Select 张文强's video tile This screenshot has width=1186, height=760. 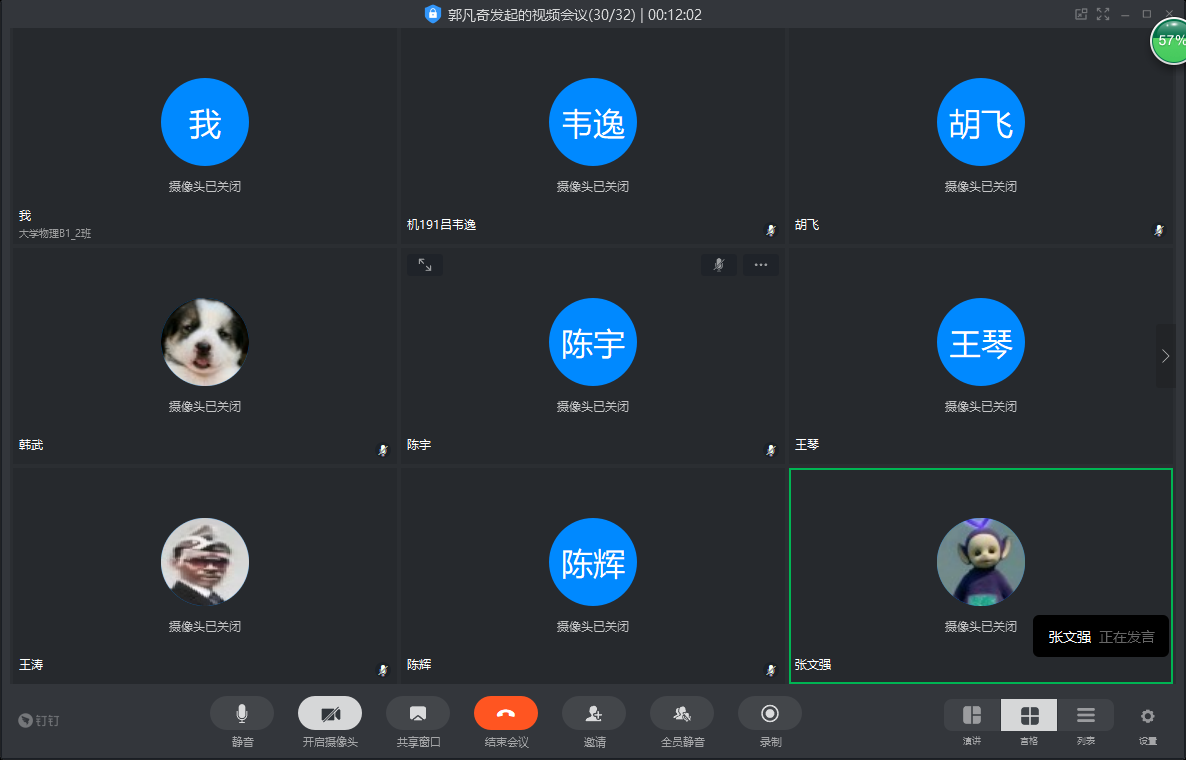tap(980, 575)
